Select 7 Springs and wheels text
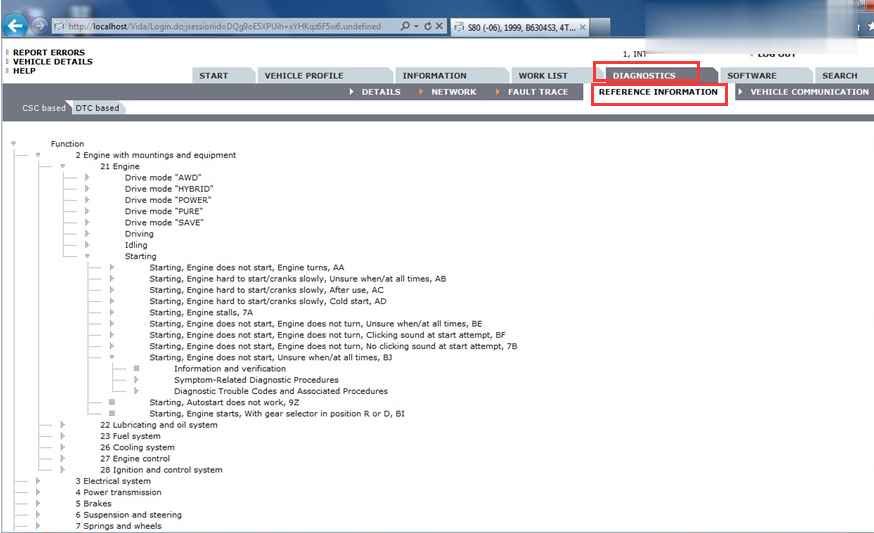Screen dimensions: 874x533 119,526
